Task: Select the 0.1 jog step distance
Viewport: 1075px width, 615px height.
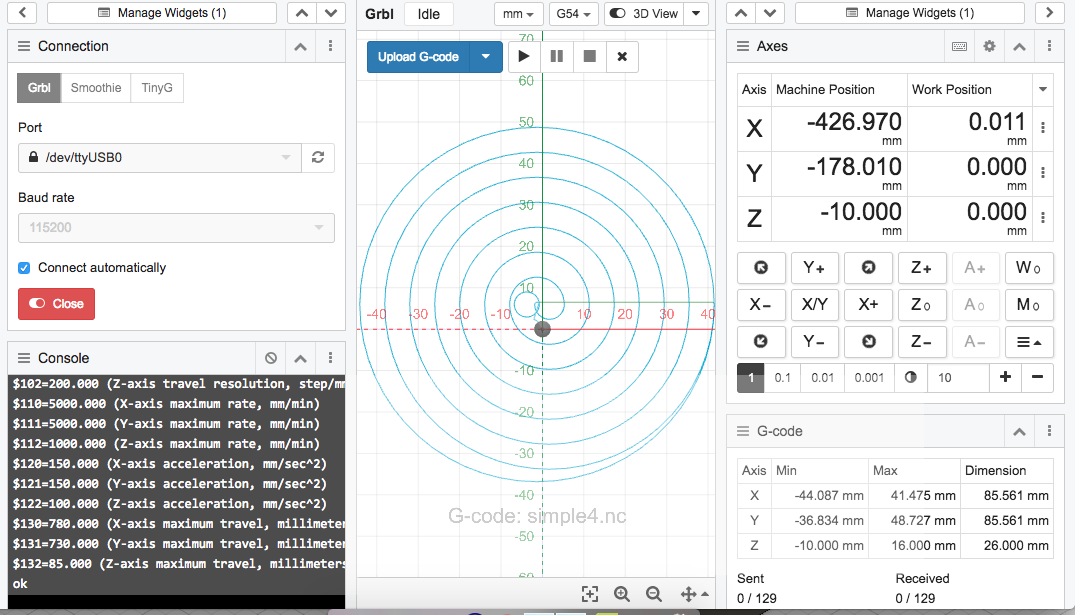Action: coord(782,378)
